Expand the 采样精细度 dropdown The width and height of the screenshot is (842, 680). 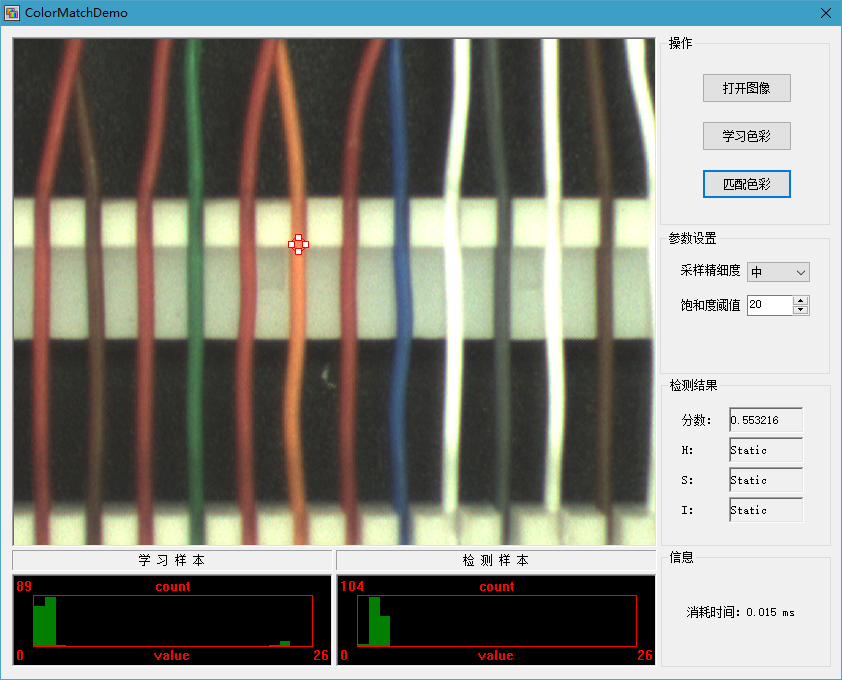click(x=778, y=272)
